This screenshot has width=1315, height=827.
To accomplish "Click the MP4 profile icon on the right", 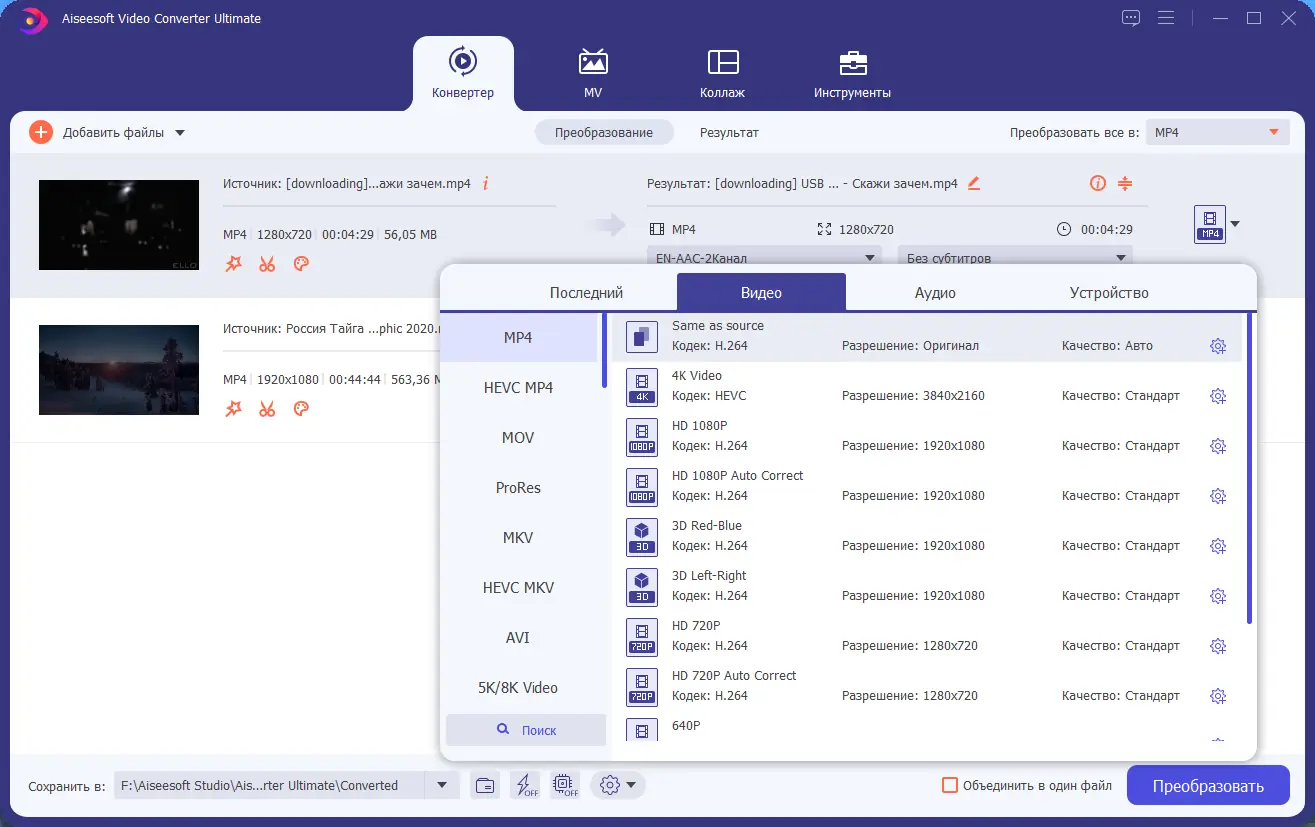I will point(1209,225).
